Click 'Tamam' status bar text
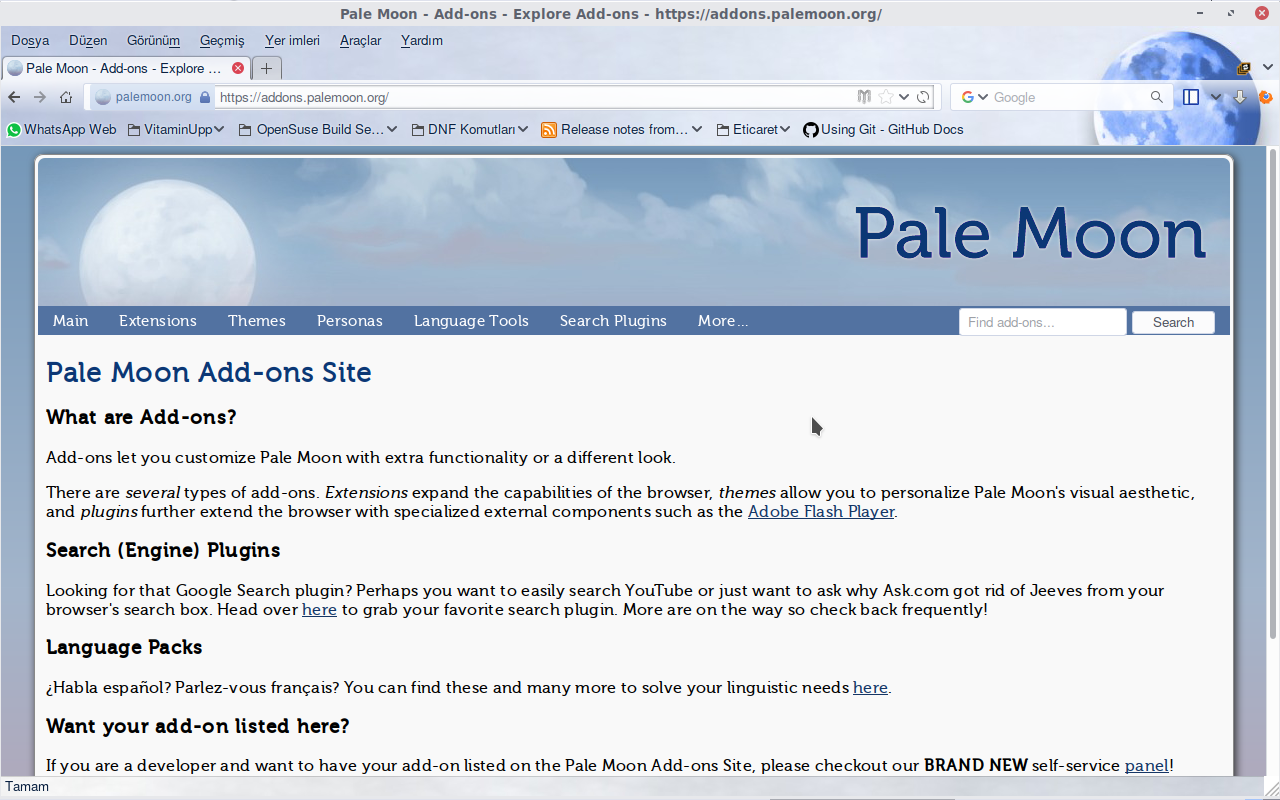Screen dimensions: 1280x800 (27, 787)
